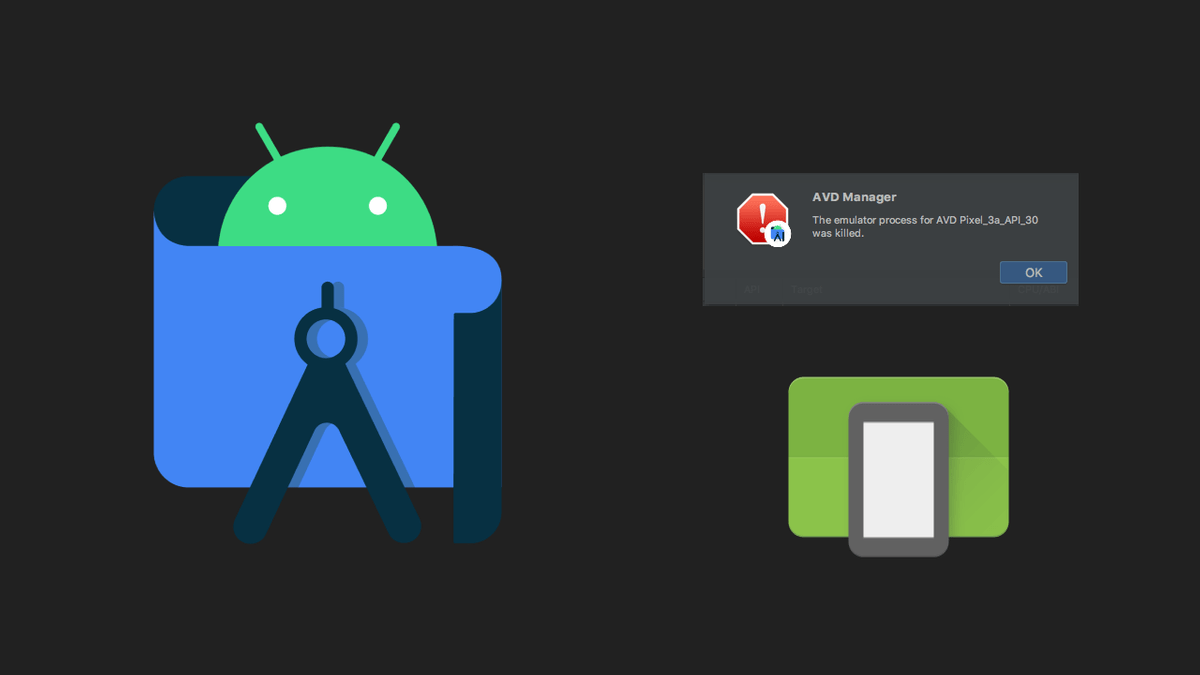Click the green Android robot head

click(x=330, y=190)
